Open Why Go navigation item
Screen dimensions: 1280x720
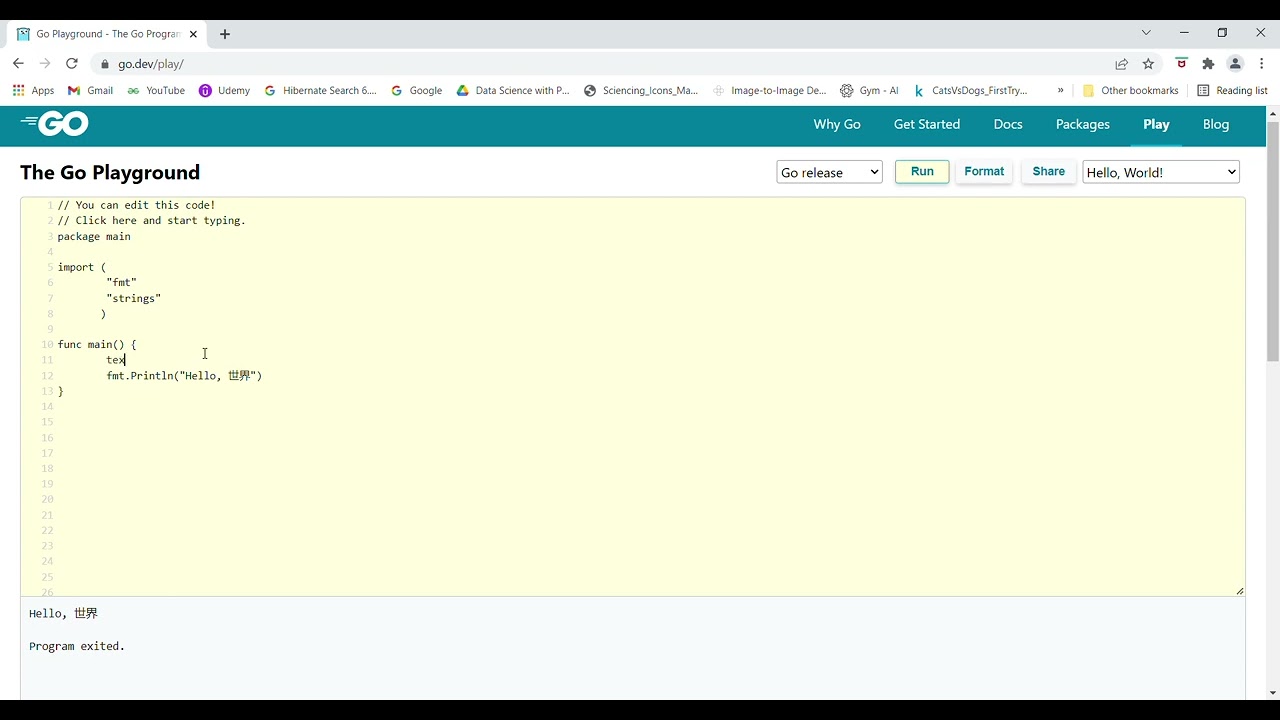837,124
